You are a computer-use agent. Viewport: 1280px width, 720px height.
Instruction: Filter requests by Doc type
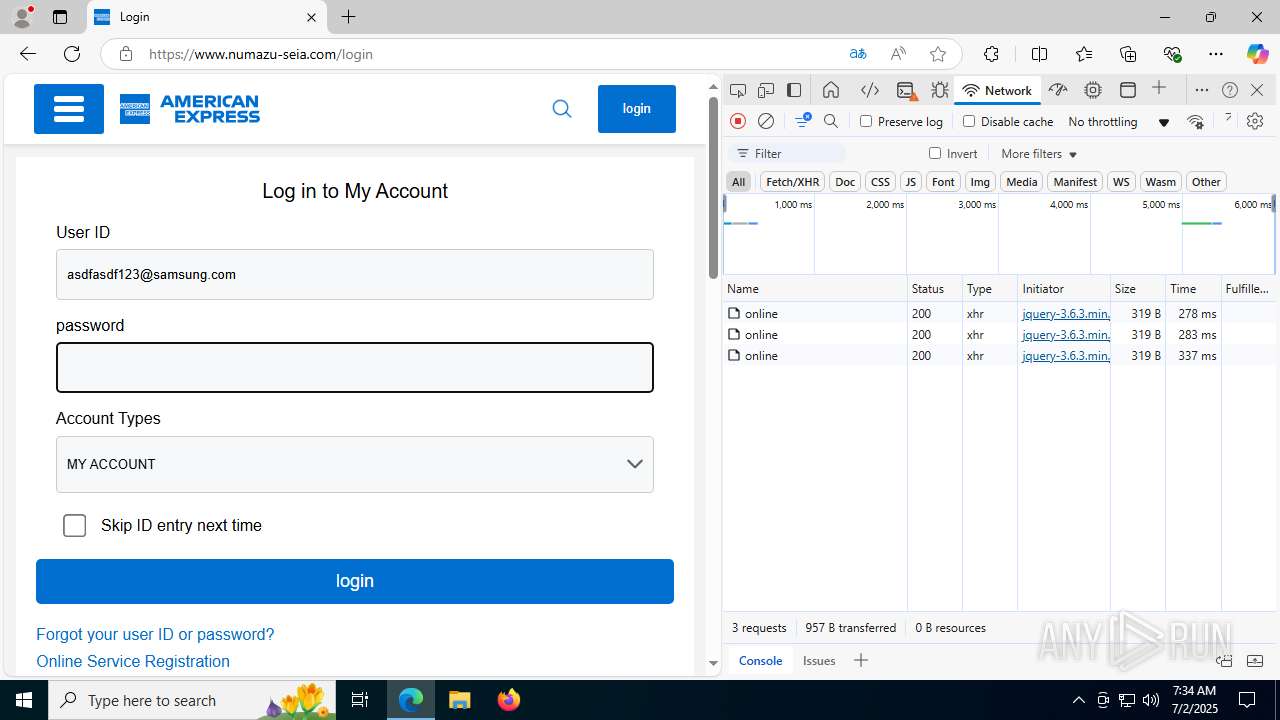[845, 182]
